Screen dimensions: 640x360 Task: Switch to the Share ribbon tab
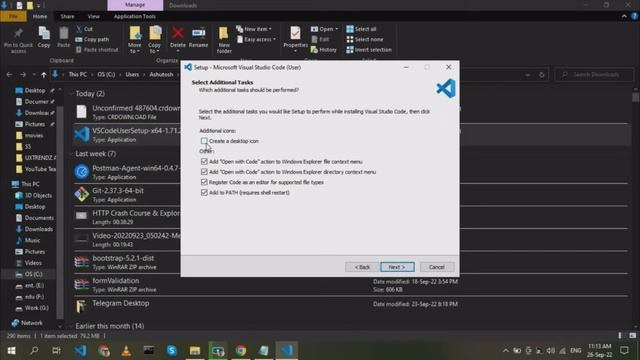pyautogui.click(x=67, y=16)
